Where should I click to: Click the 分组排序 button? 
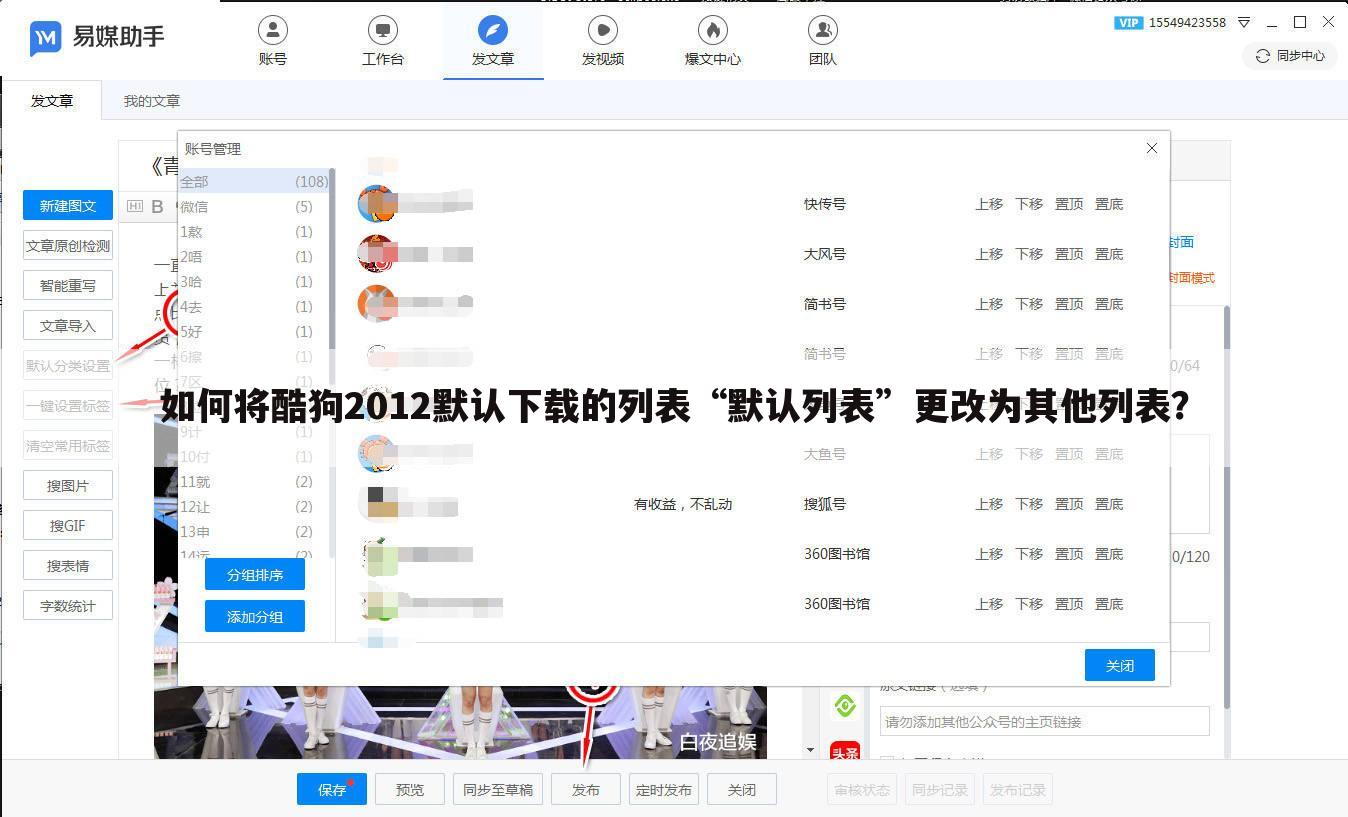(x=255, y=575)
